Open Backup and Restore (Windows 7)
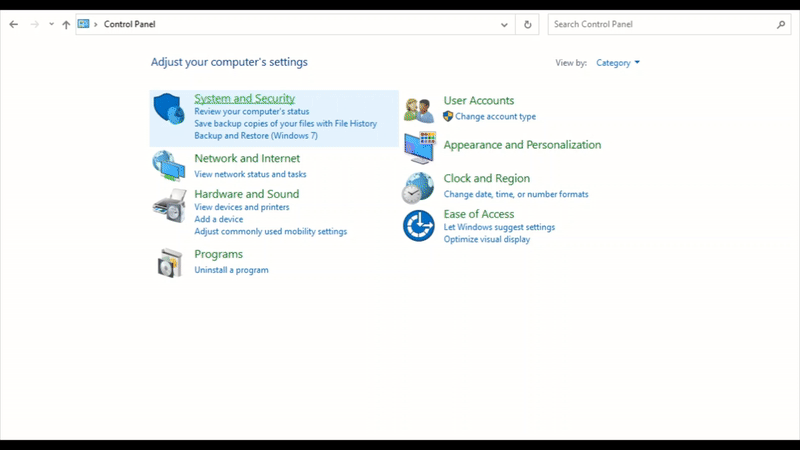800x450 pixels. (256, 136)
